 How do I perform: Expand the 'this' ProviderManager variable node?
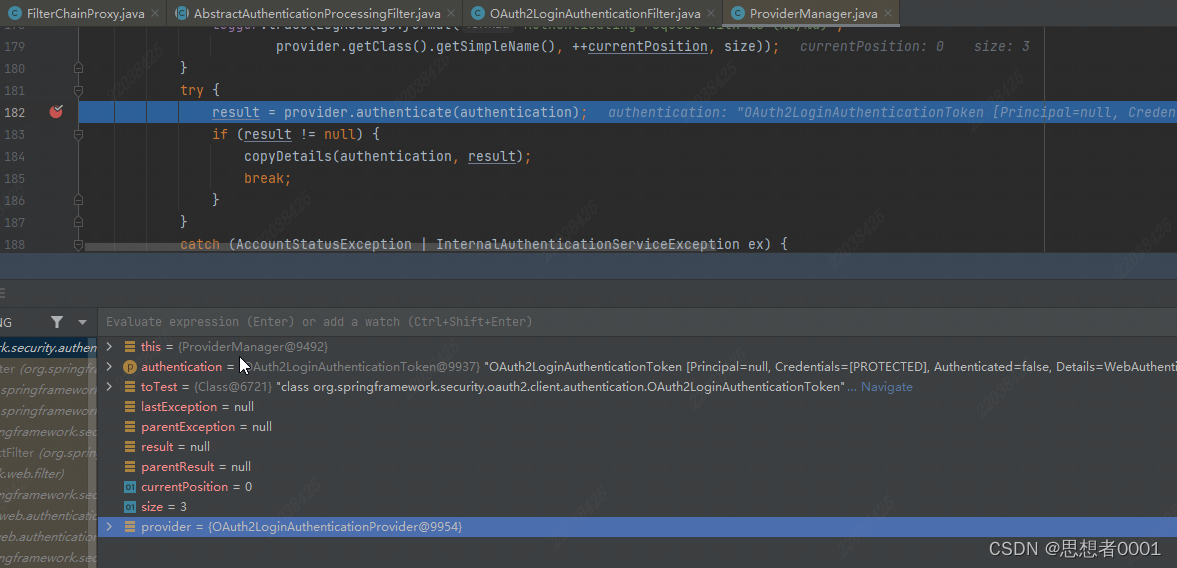109,347
